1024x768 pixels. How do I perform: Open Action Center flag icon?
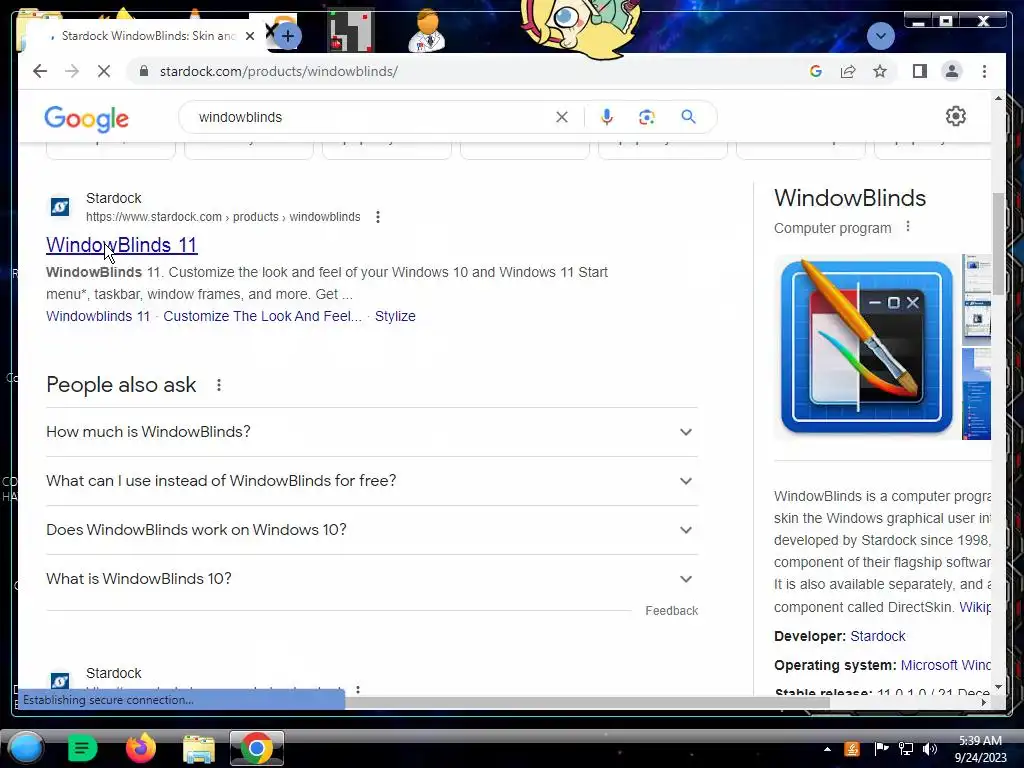coord(881,749)
